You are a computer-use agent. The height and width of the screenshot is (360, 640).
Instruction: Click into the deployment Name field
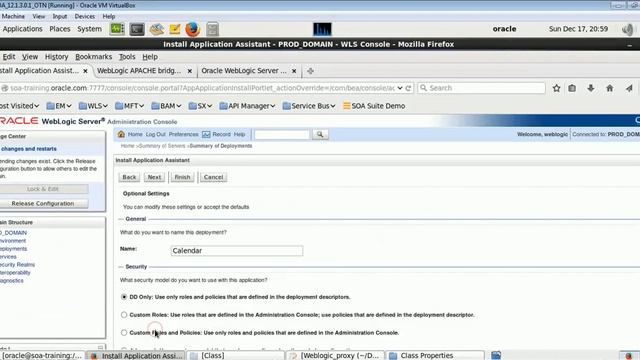pyautogui.click(x=237, y=251)
